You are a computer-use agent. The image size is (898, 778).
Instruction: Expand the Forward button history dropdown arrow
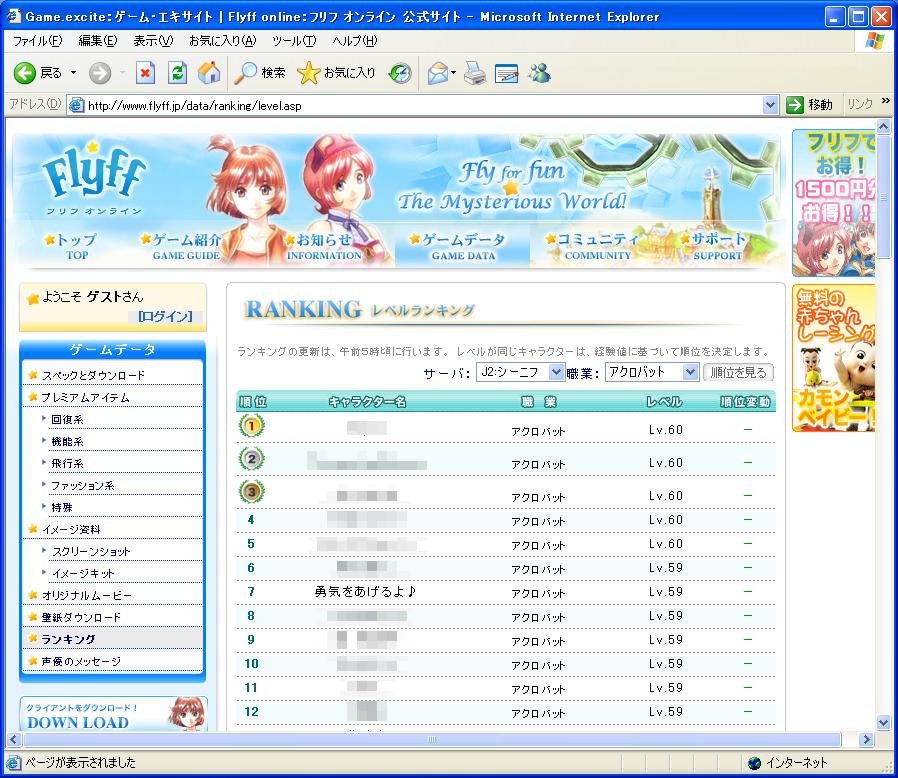[123, 73]
